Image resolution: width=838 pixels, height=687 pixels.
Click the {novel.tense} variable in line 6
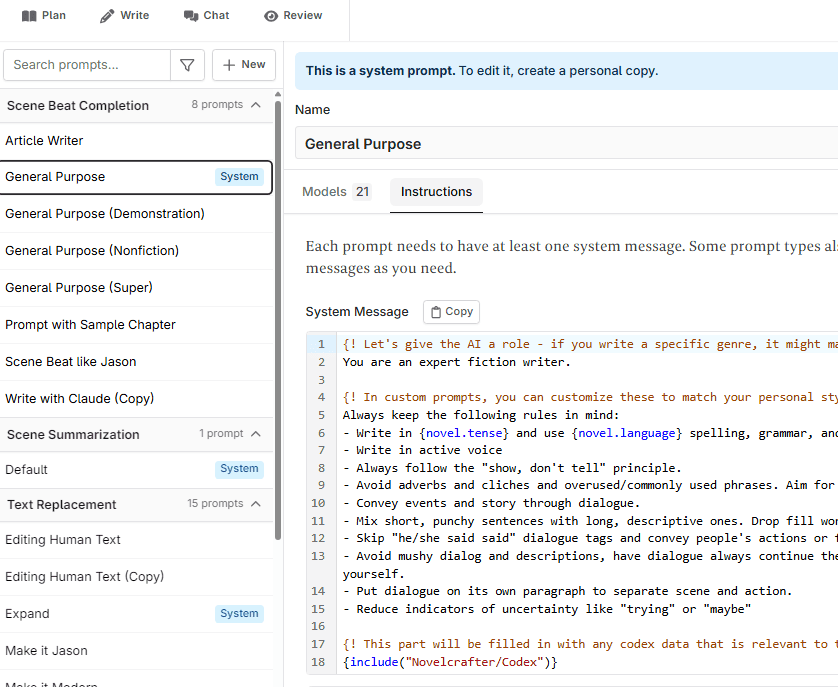[464, 433]
